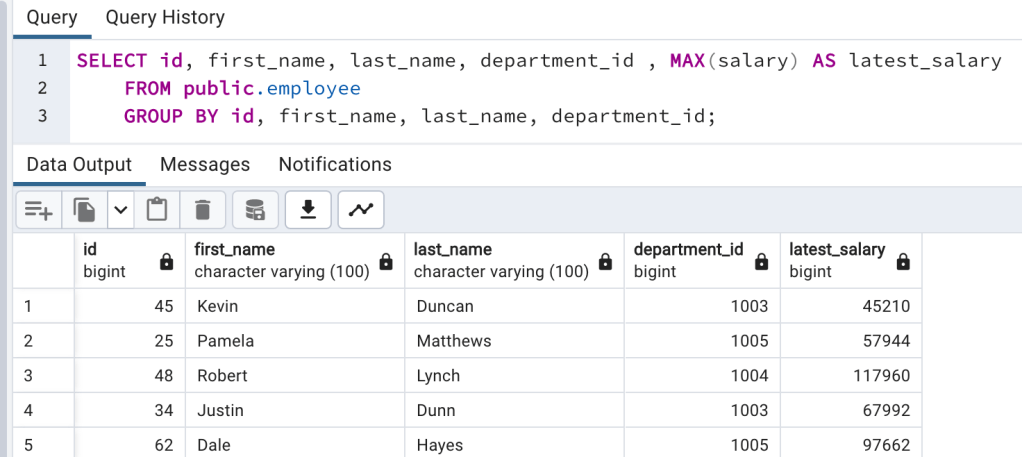Click the Copy icon in results toolbar
The width and height of the screenshot is (1022, 457).
click(84, 210)
